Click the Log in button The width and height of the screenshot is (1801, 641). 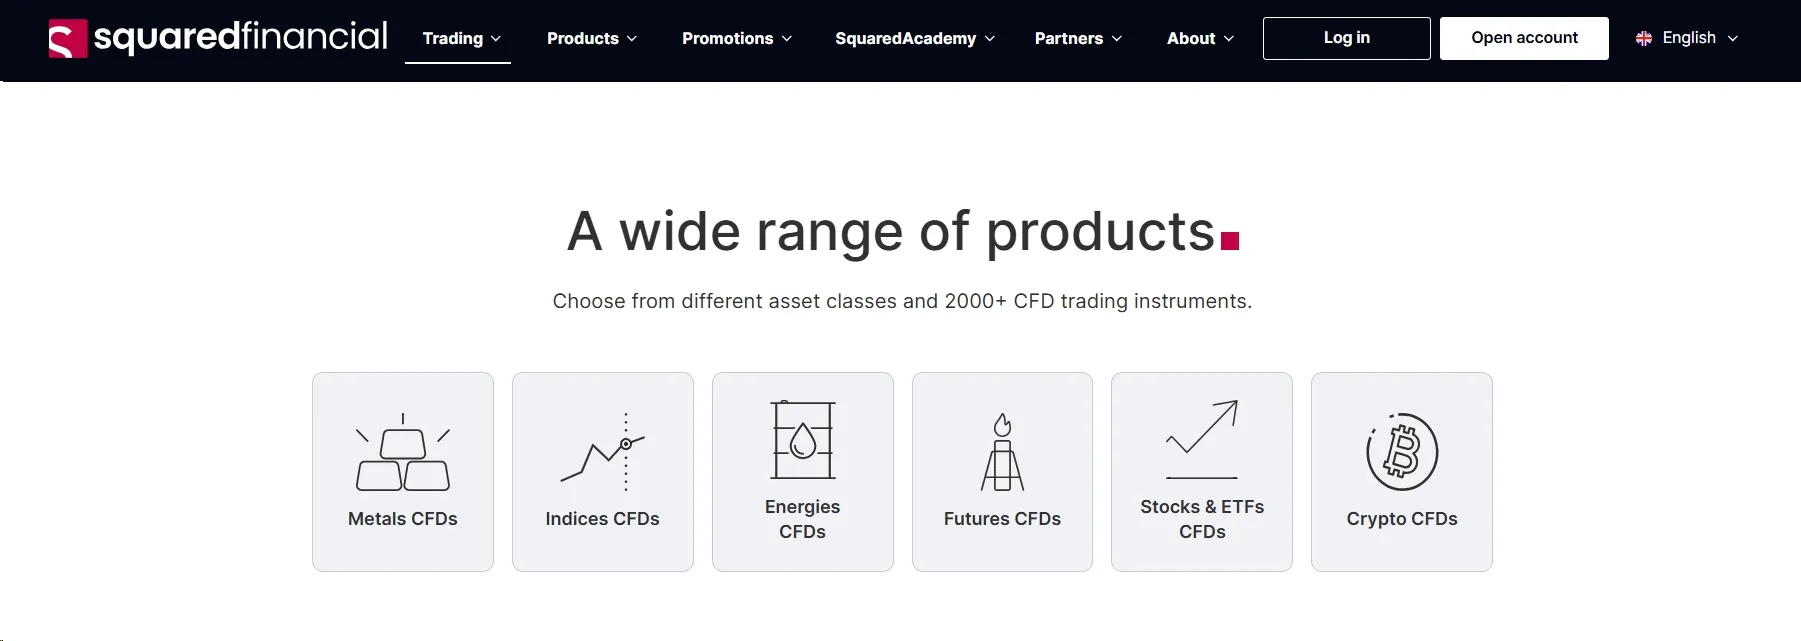pyautogui.click(x=1346, y=38)
